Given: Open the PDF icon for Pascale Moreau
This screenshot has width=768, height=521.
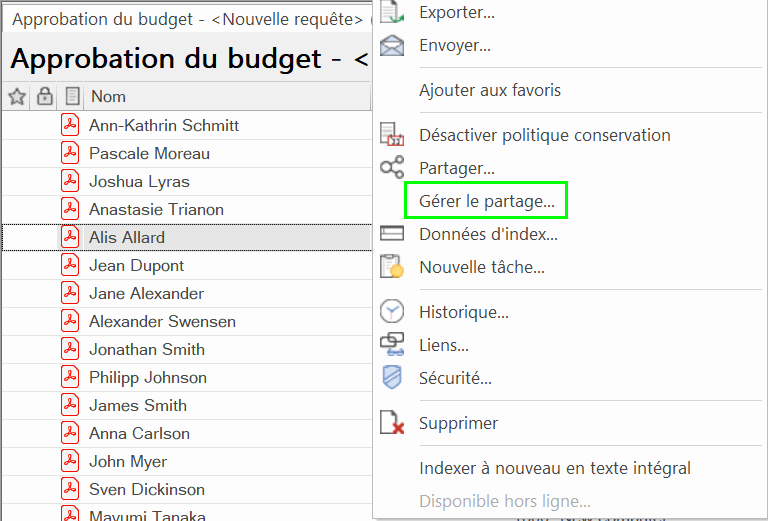Looking at the screenshot, I should pyautogui.click(x=70, y=153).
